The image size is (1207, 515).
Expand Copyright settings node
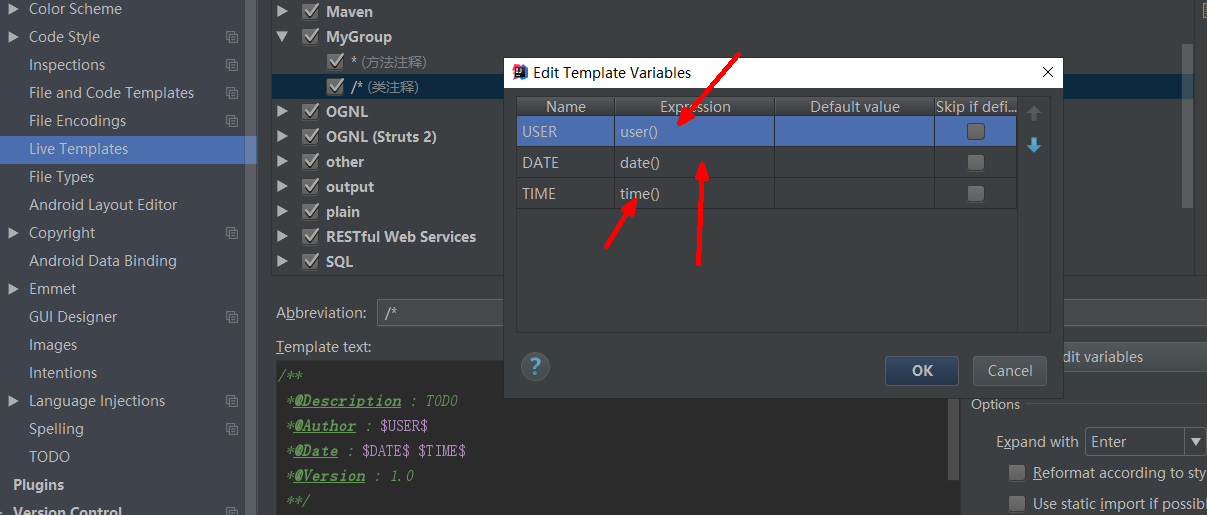tap(13, 233)
